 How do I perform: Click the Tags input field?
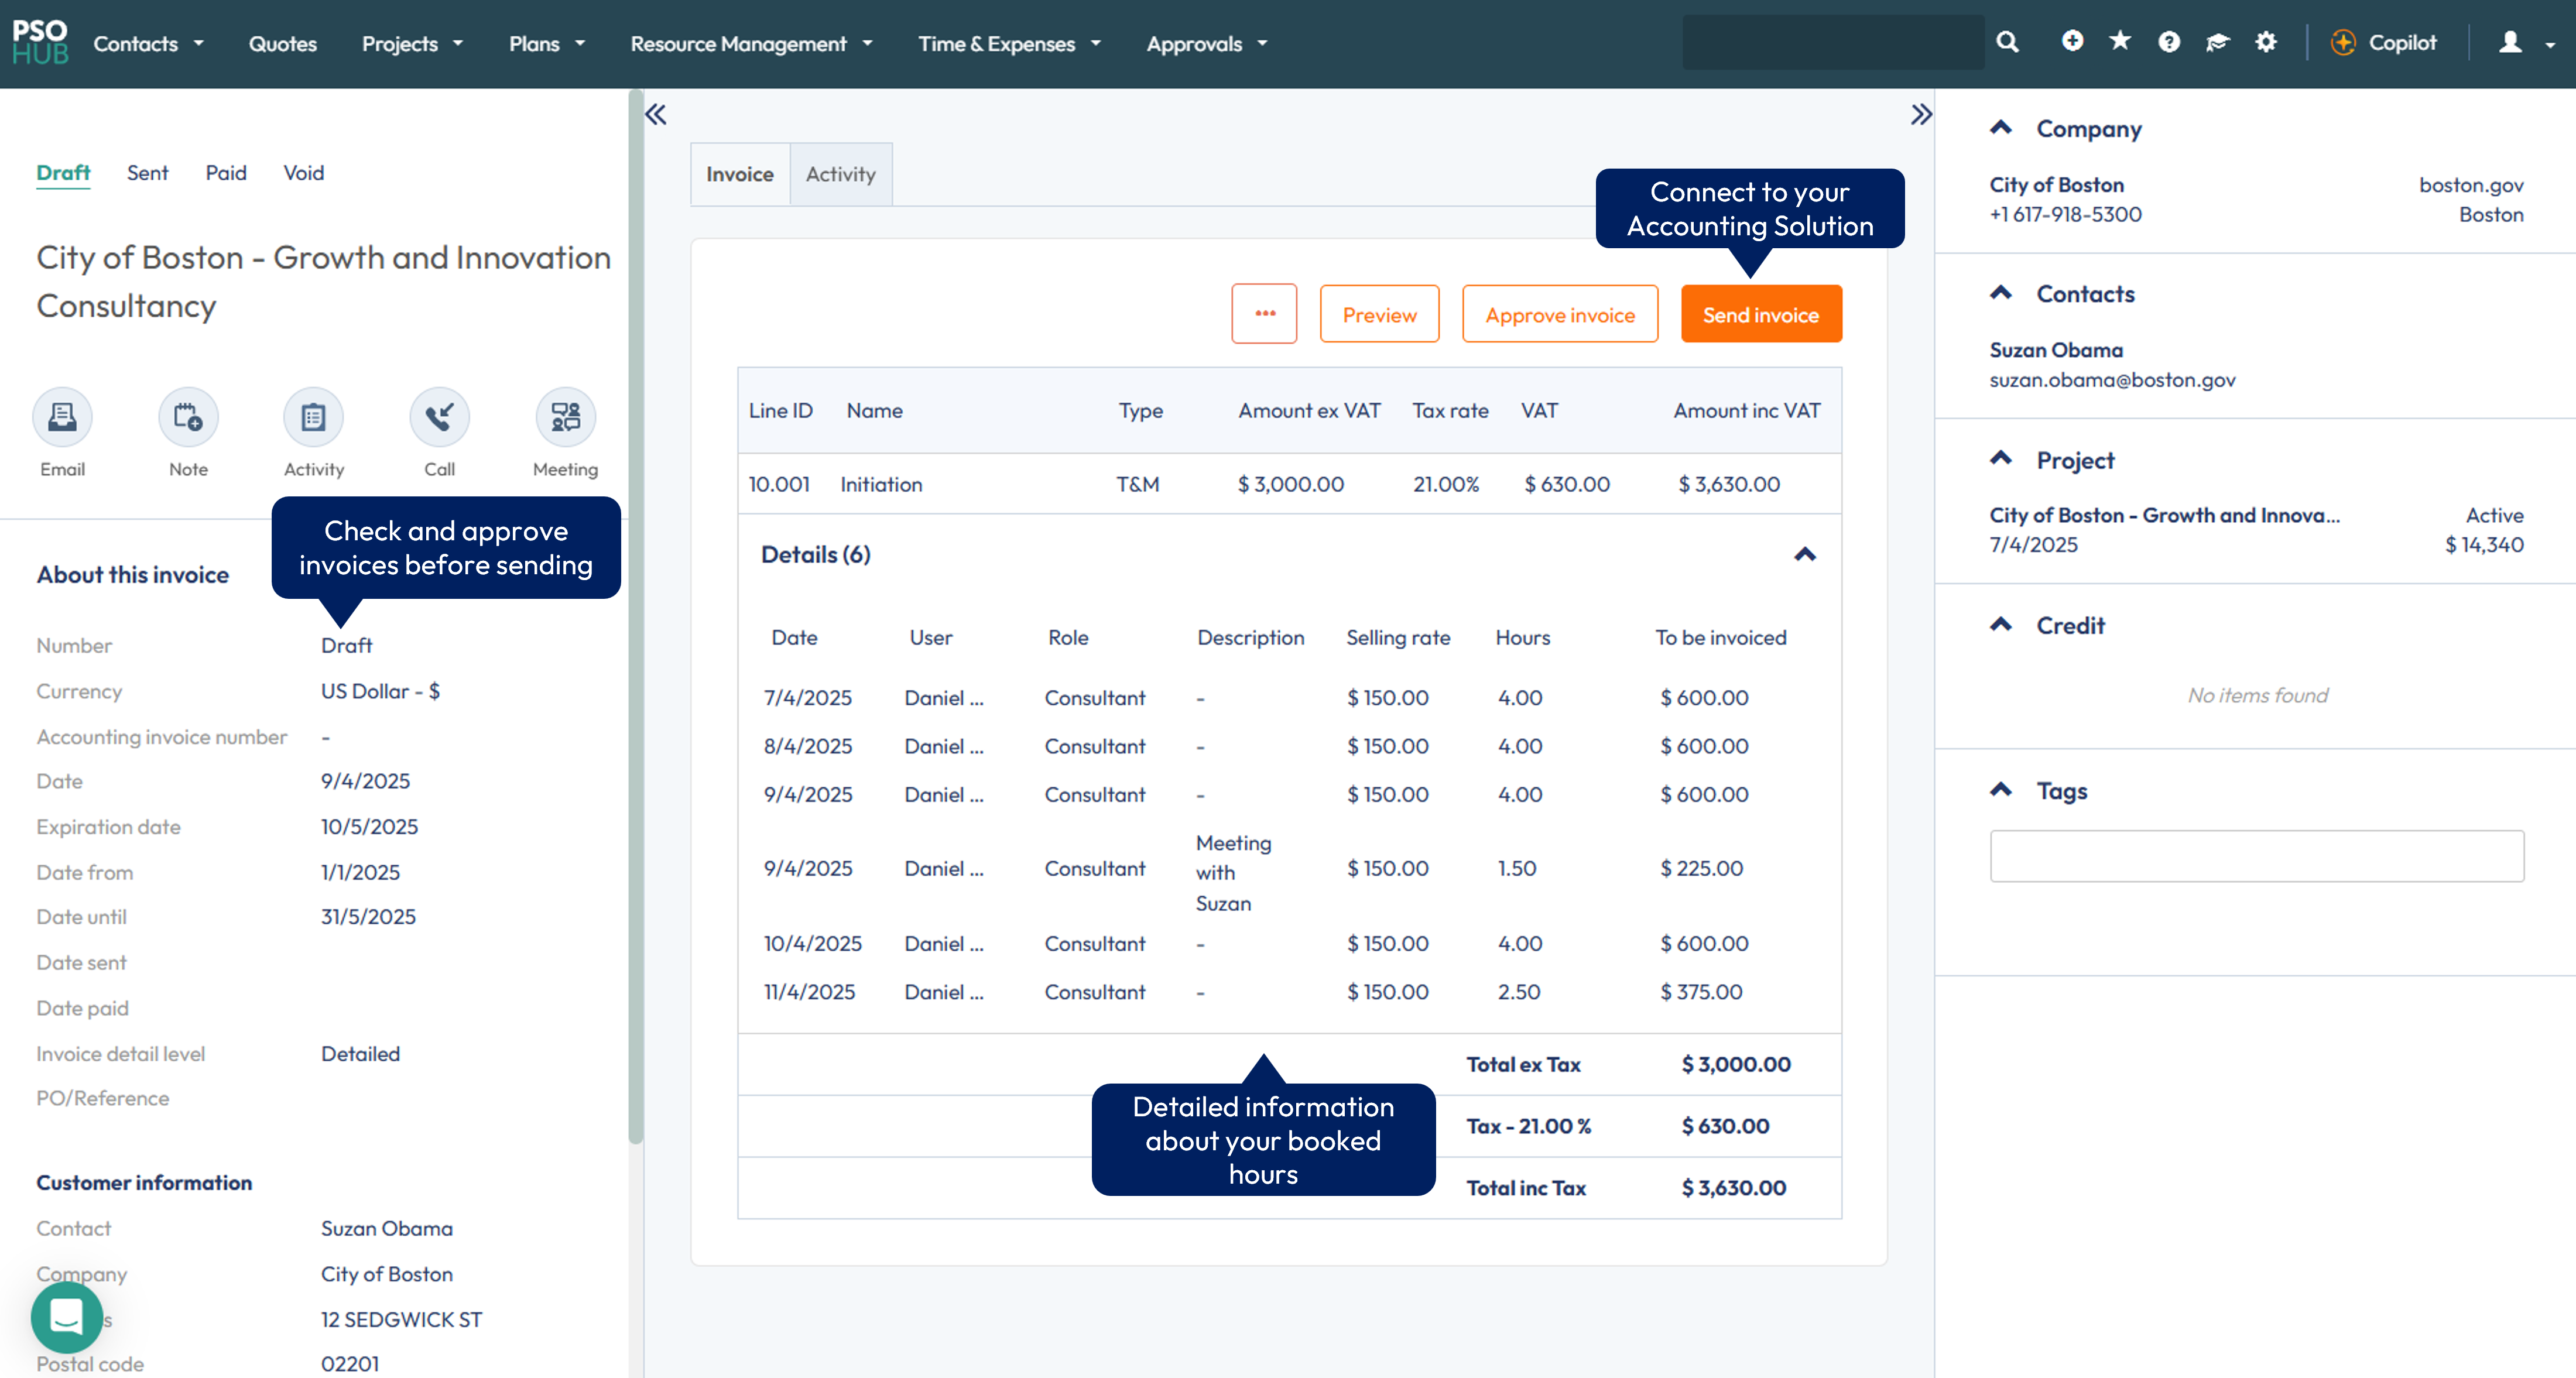pyautogui.click(x=2256, y=856)
